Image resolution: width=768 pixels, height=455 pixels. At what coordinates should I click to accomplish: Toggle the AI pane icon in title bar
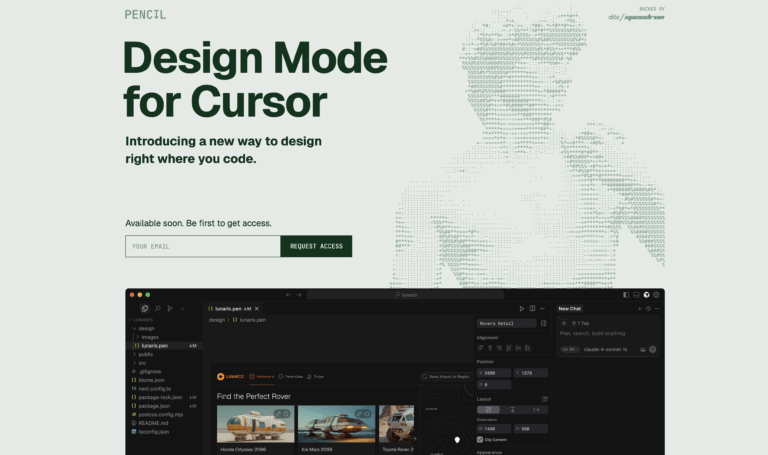(x=646, y=295)
